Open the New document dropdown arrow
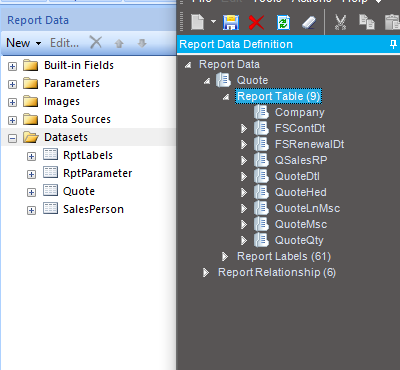The image size is (400, 370). tap(213, 22)
